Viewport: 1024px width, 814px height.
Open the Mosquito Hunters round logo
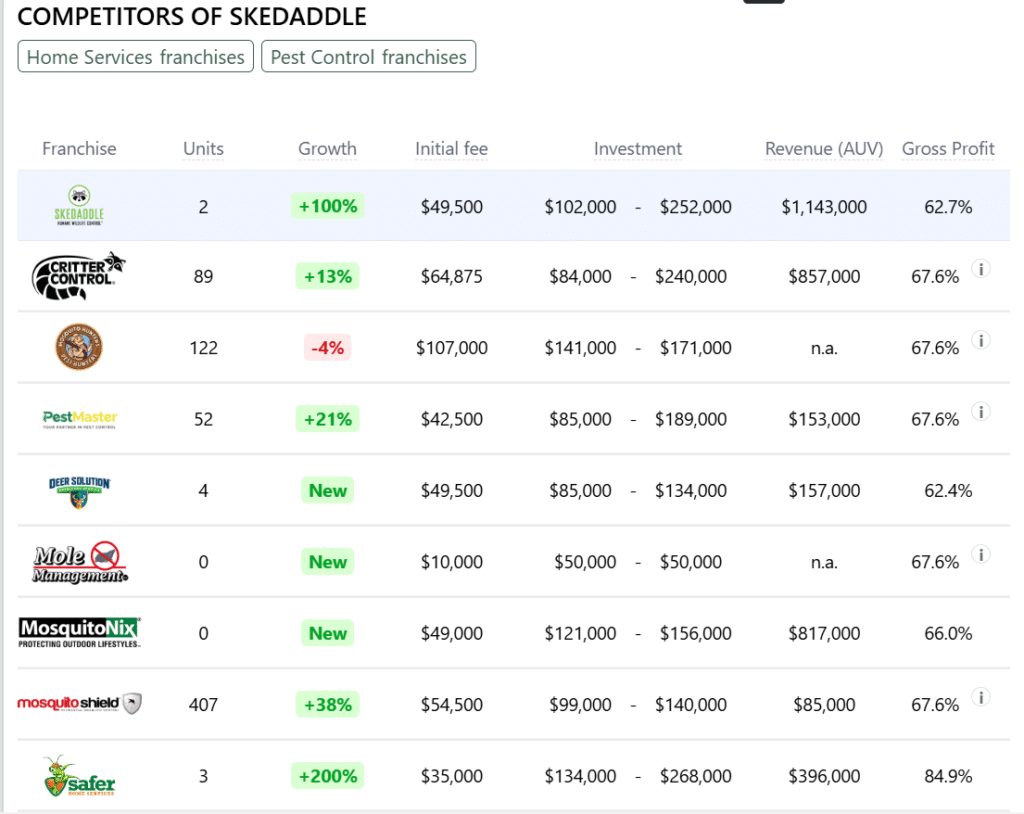[x=78, y=347]
